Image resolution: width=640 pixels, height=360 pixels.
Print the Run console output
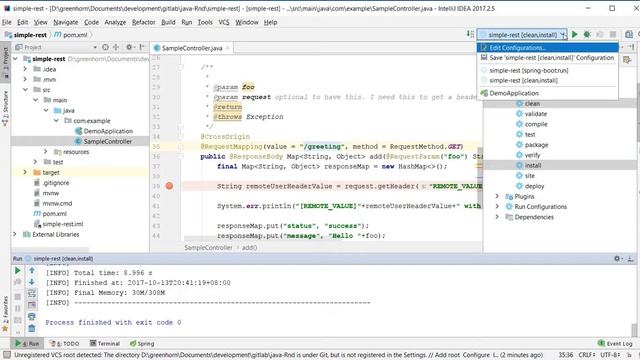tap(32, 316)
